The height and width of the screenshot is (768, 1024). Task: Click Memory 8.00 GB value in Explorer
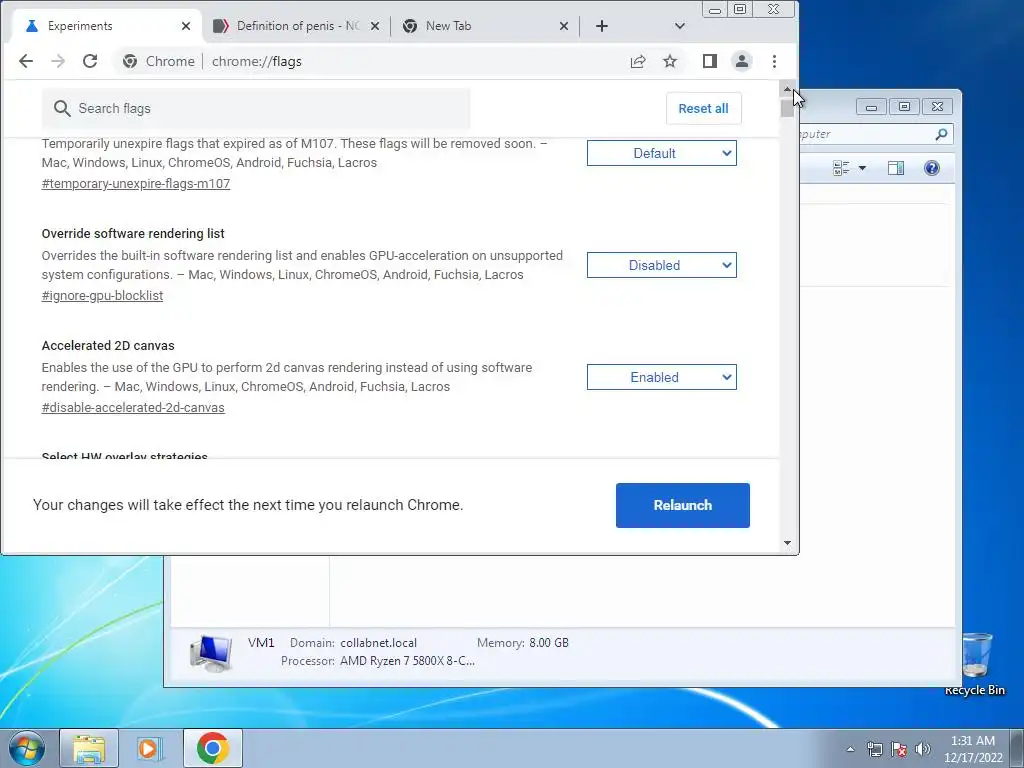[x=549, y=643]
